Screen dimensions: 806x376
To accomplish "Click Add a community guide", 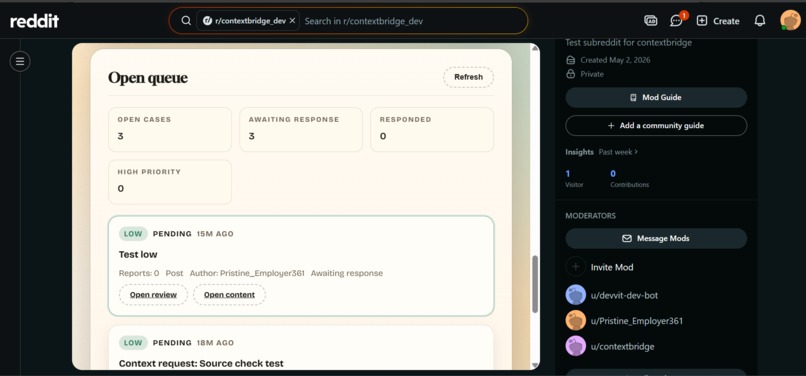I will pyautogui.click(x=656, y=126).
